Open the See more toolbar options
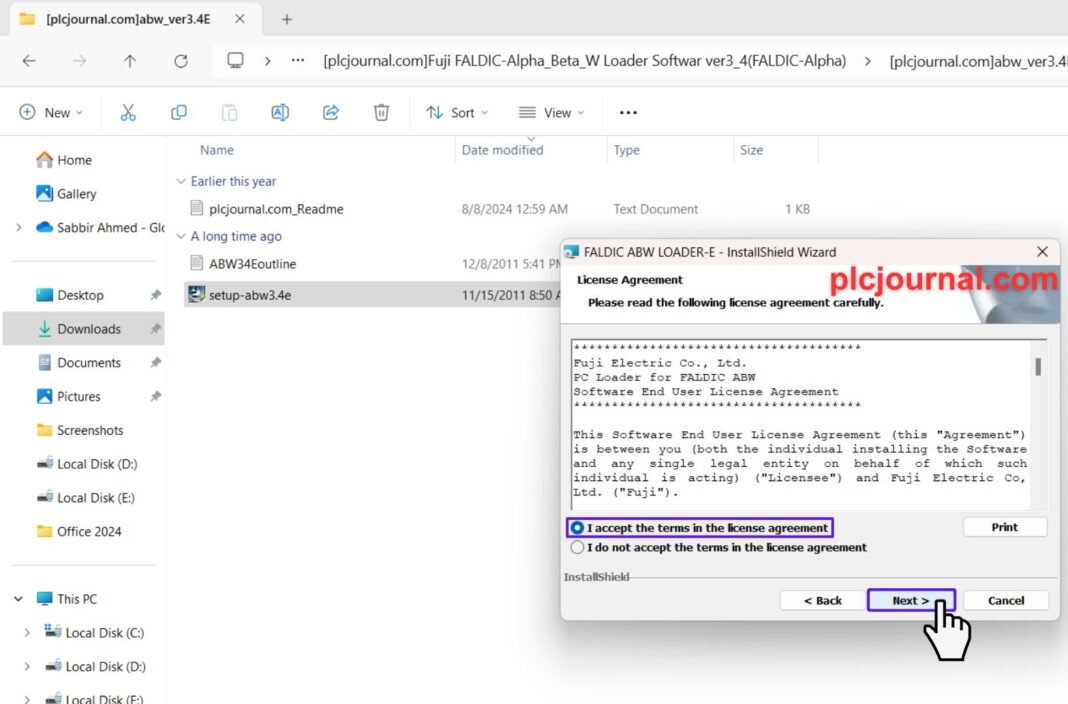1068x704 pixels. [x=628, y=112]
